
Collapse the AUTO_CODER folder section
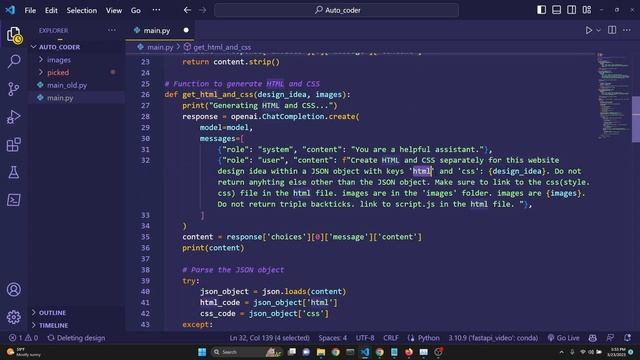pos(77,47)
